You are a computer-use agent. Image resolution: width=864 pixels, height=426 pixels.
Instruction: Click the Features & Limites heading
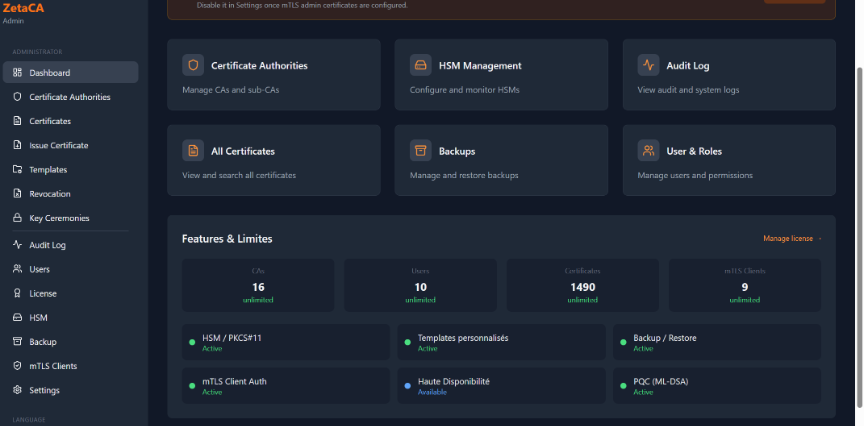pos(227,239)
